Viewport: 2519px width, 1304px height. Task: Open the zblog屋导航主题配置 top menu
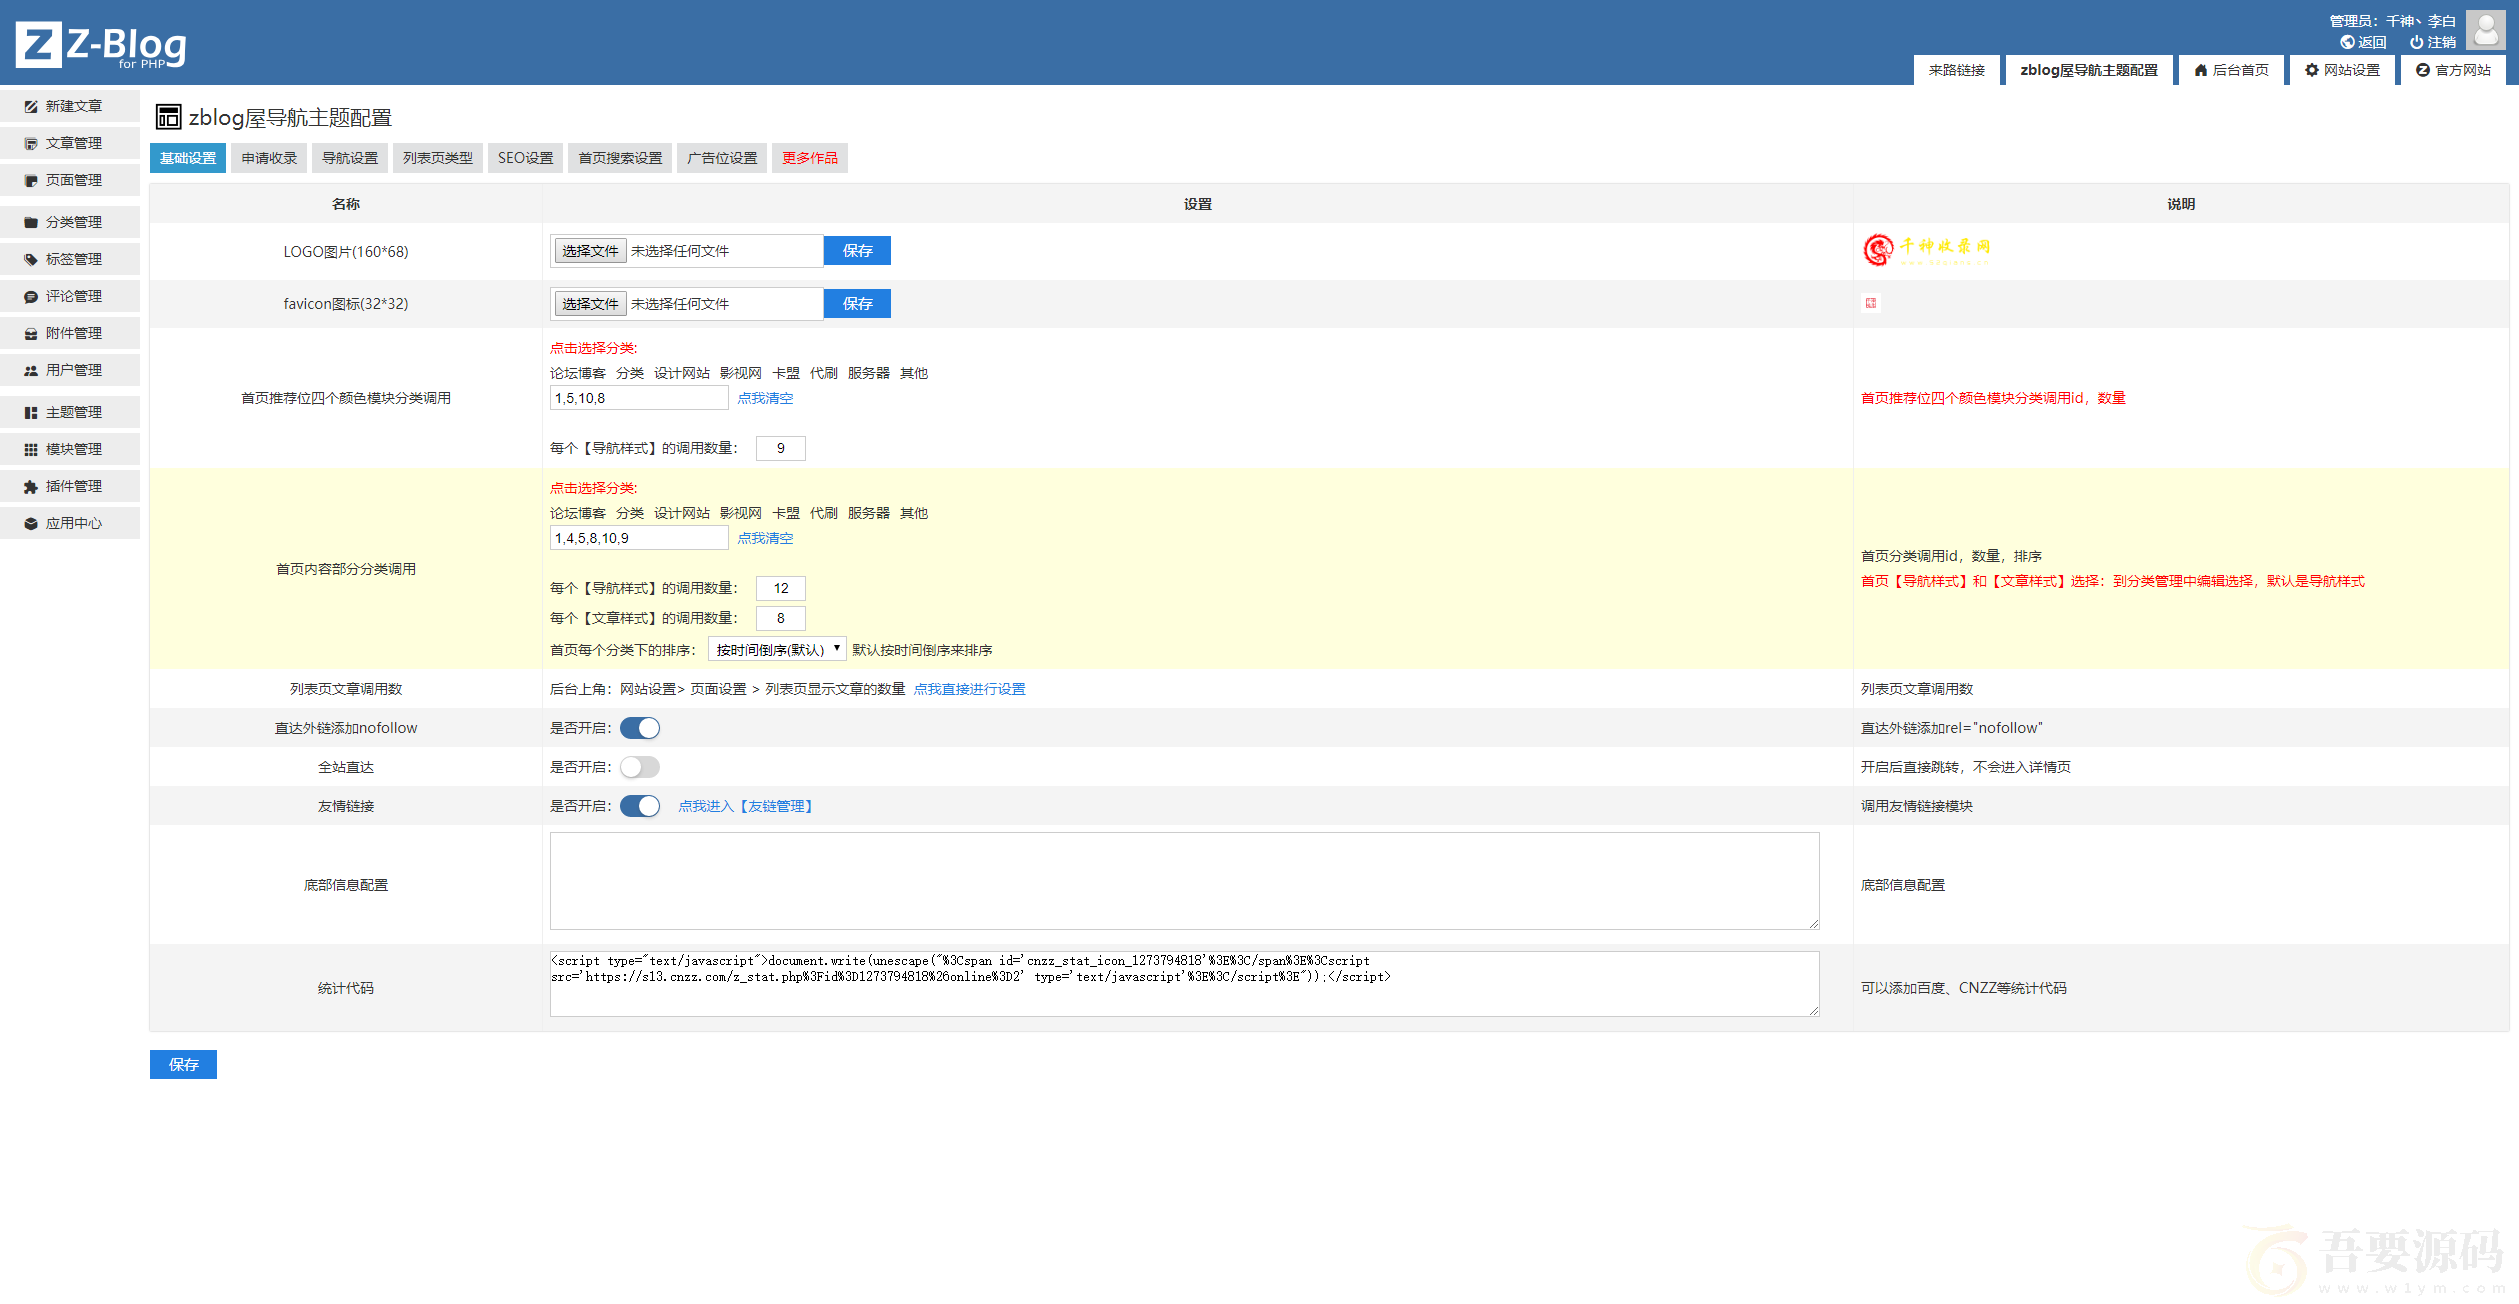[2089, 70]
